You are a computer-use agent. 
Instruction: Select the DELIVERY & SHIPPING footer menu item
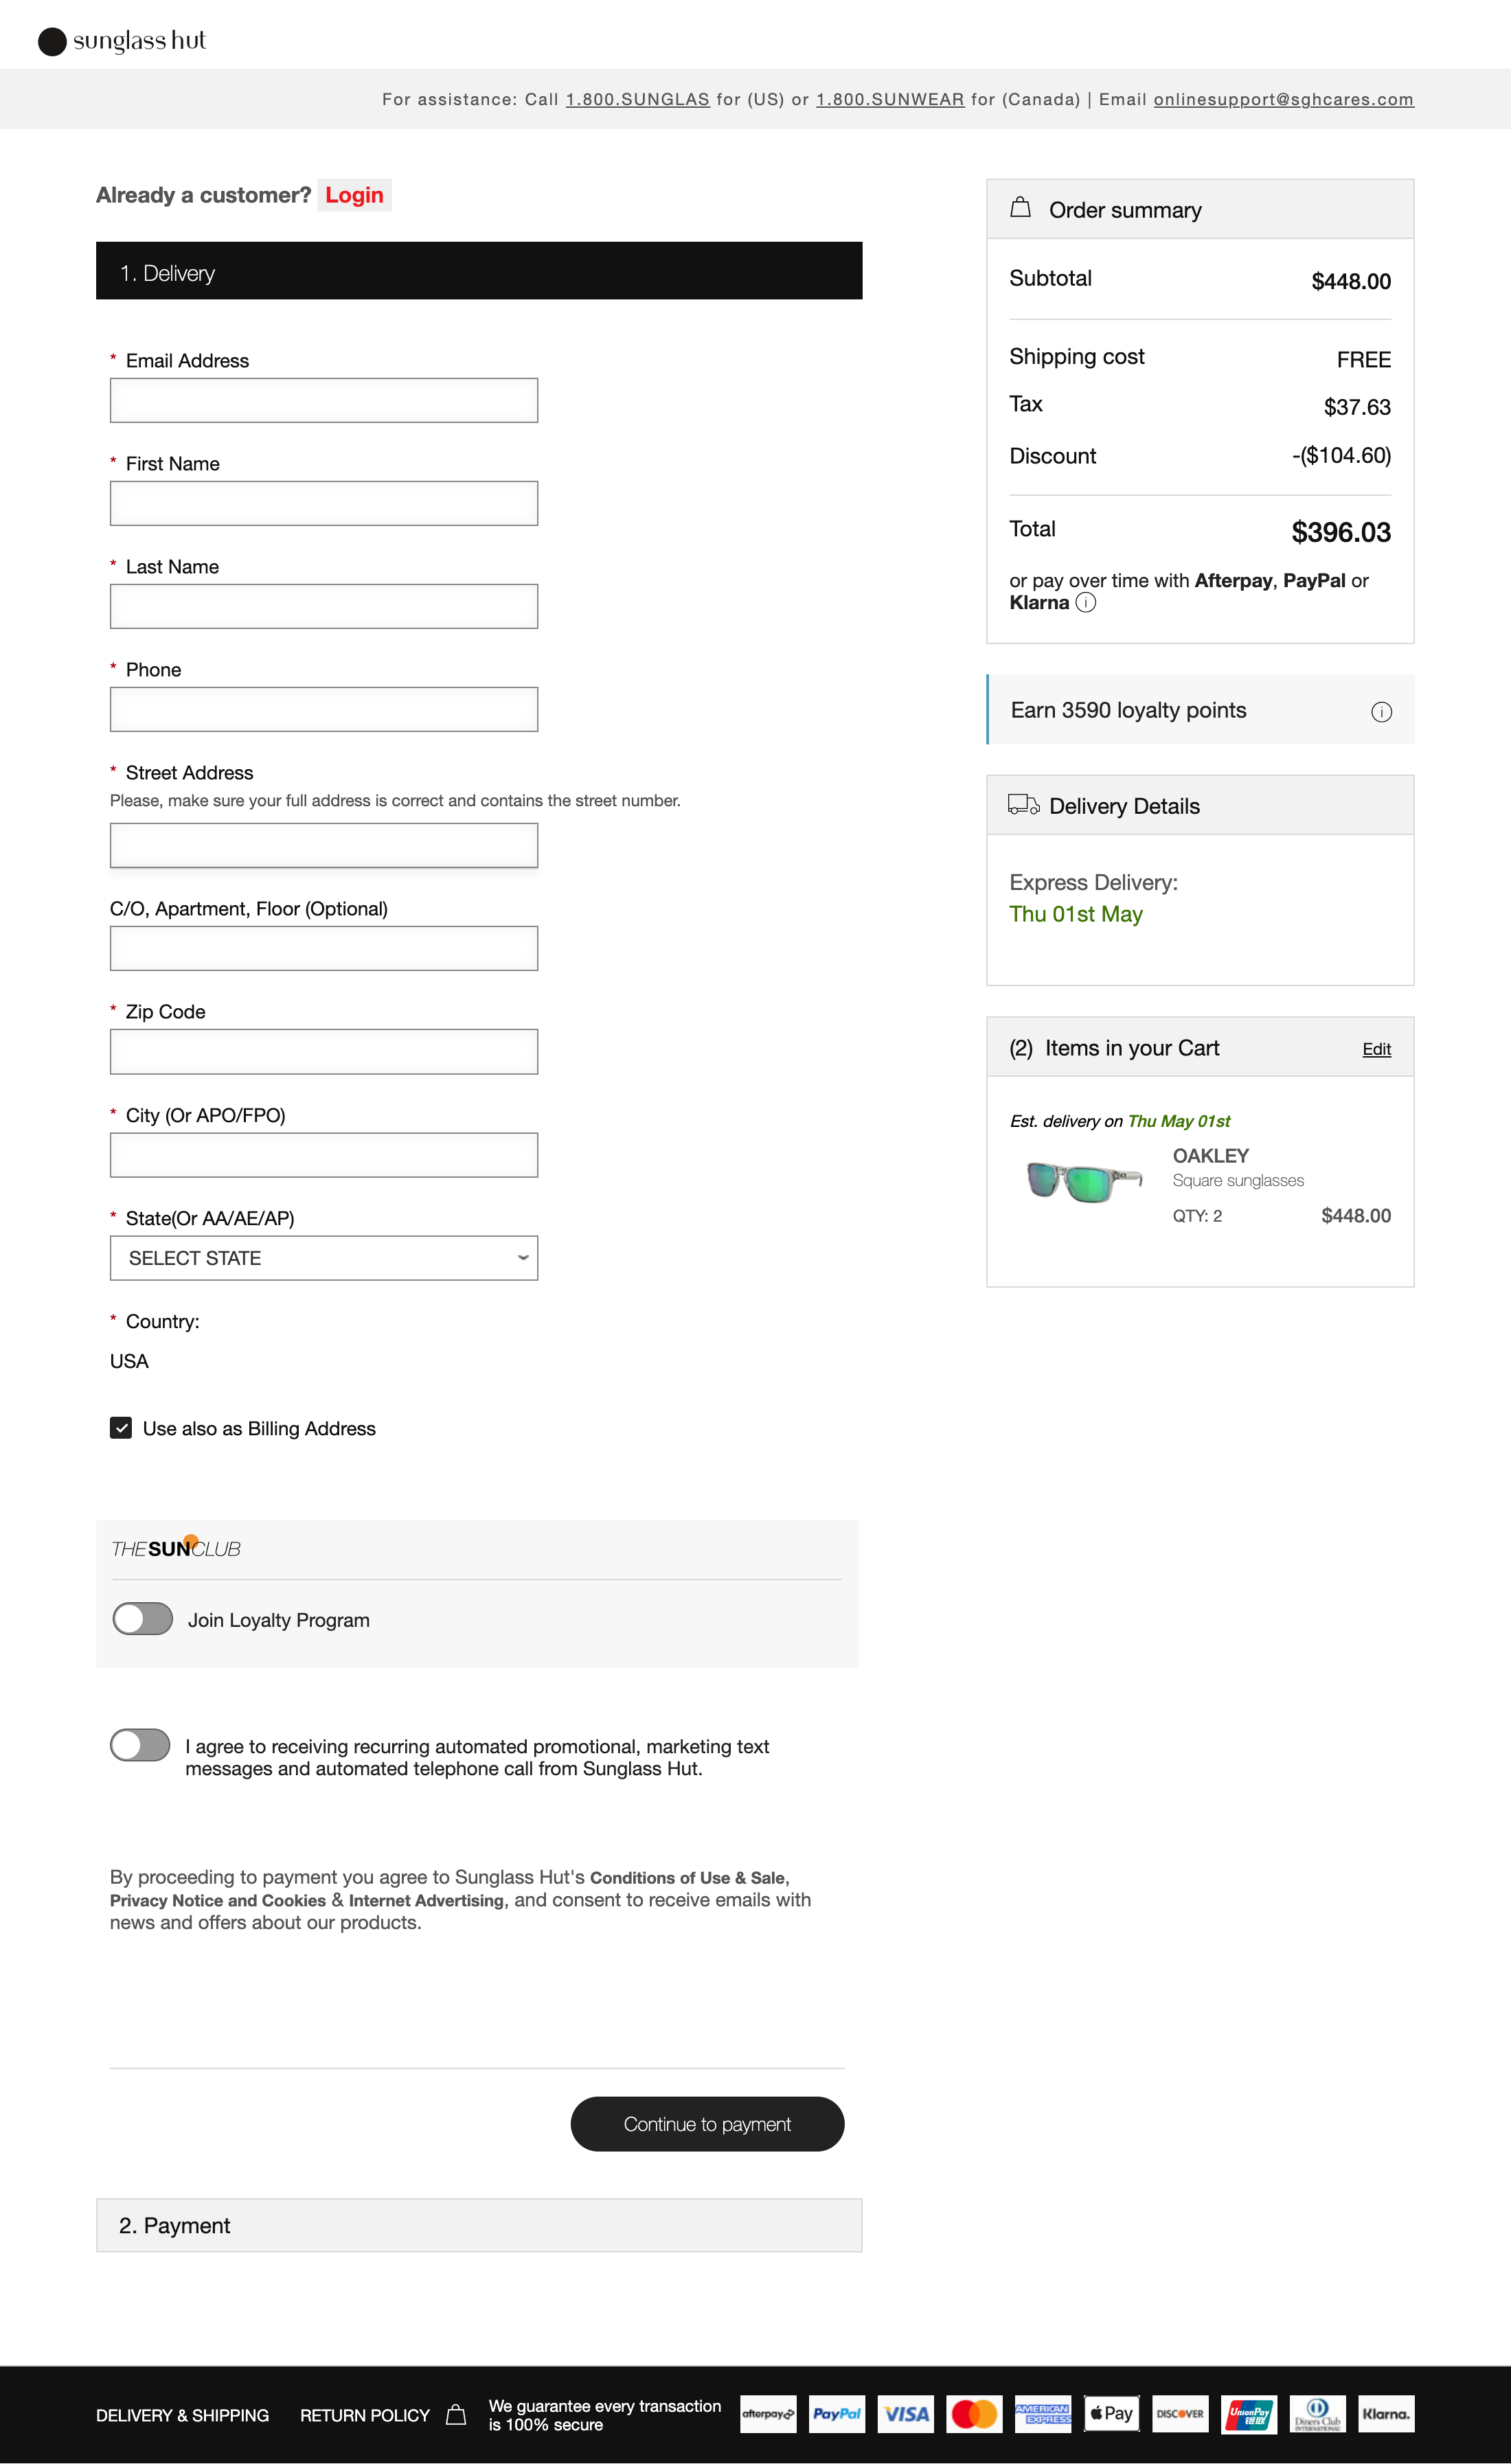click(182, 2414)
